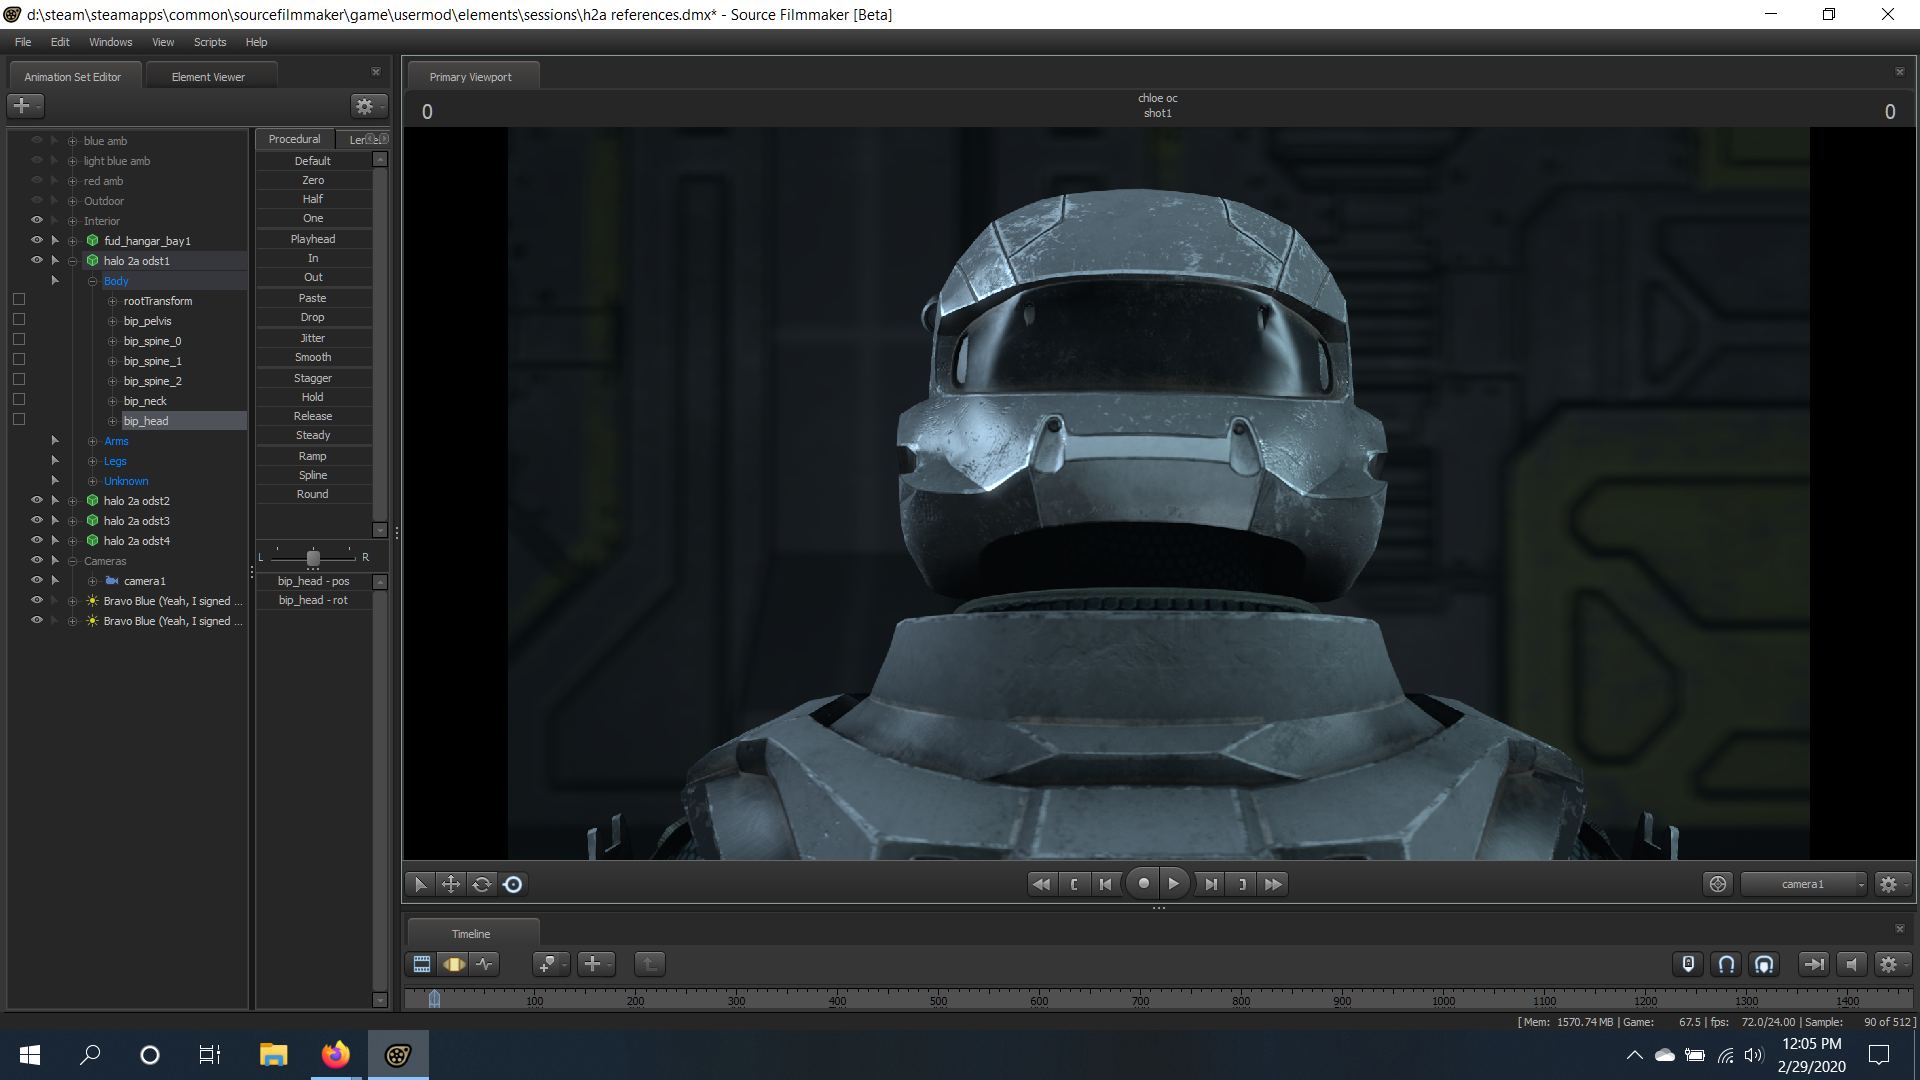Collapse the Body group node

[92, 281]
